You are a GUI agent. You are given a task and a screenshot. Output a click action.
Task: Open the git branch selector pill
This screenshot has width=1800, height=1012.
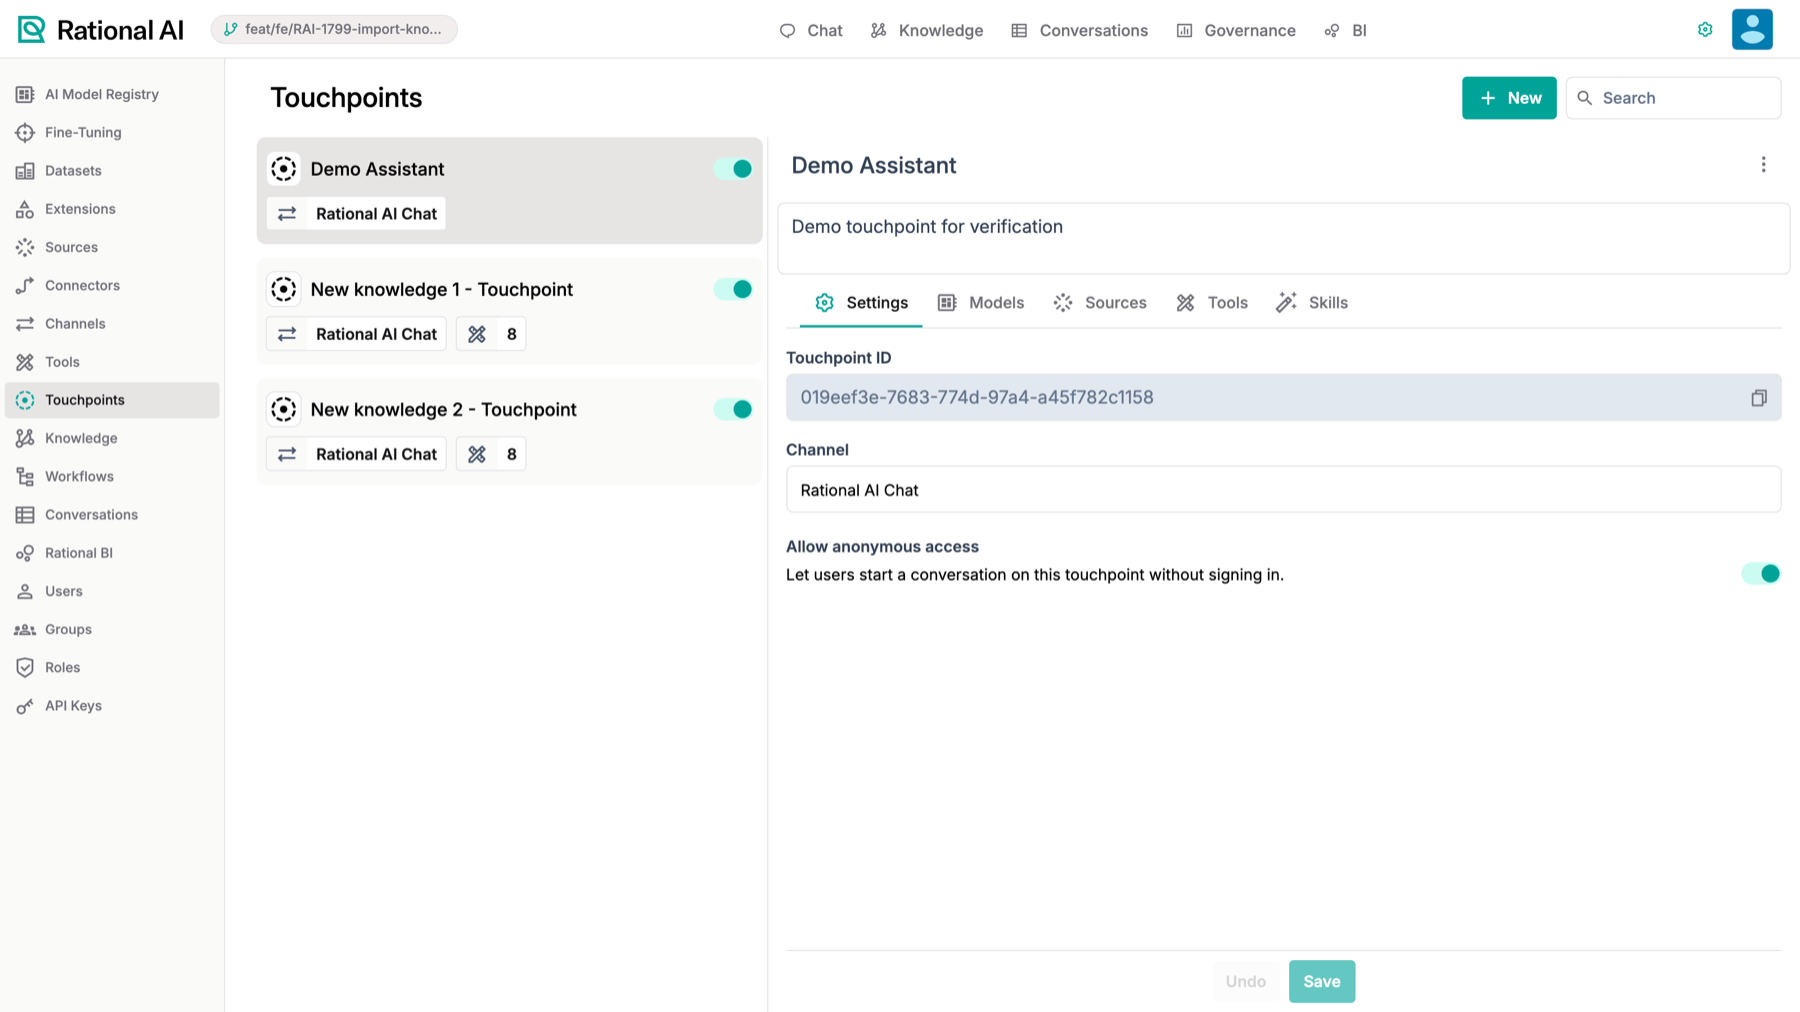334,29
